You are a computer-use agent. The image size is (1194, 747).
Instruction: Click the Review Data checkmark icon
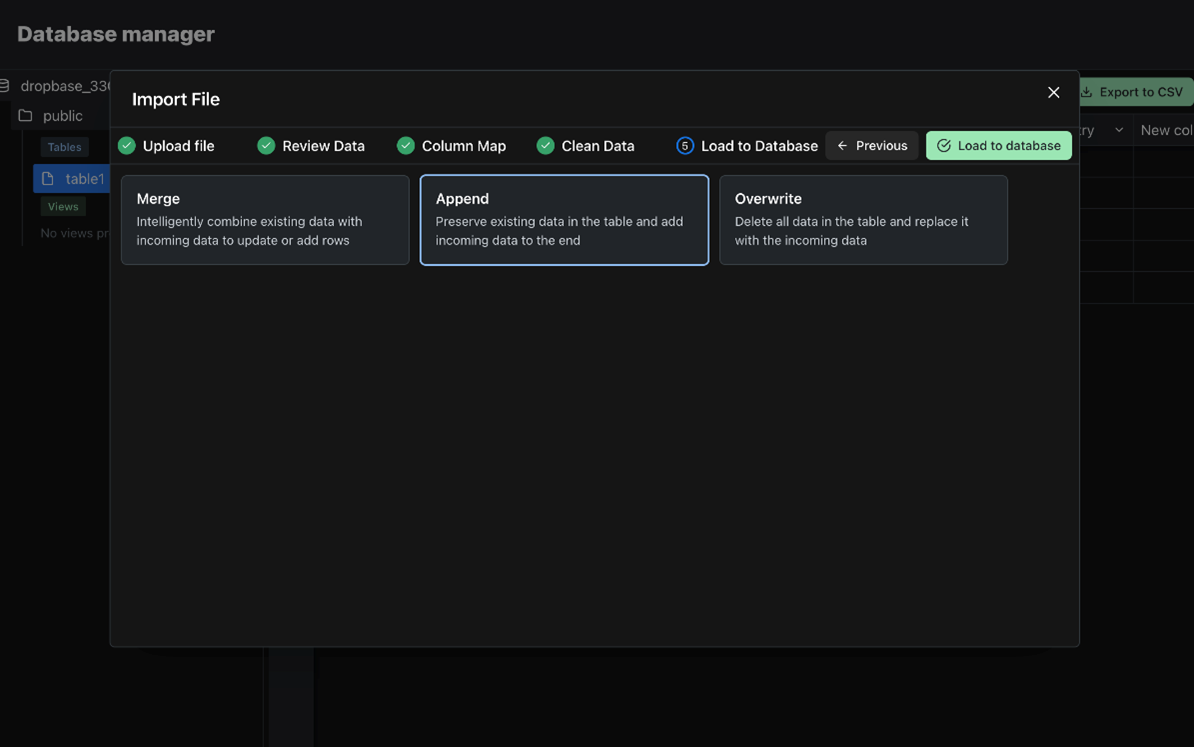click(266, 146)
